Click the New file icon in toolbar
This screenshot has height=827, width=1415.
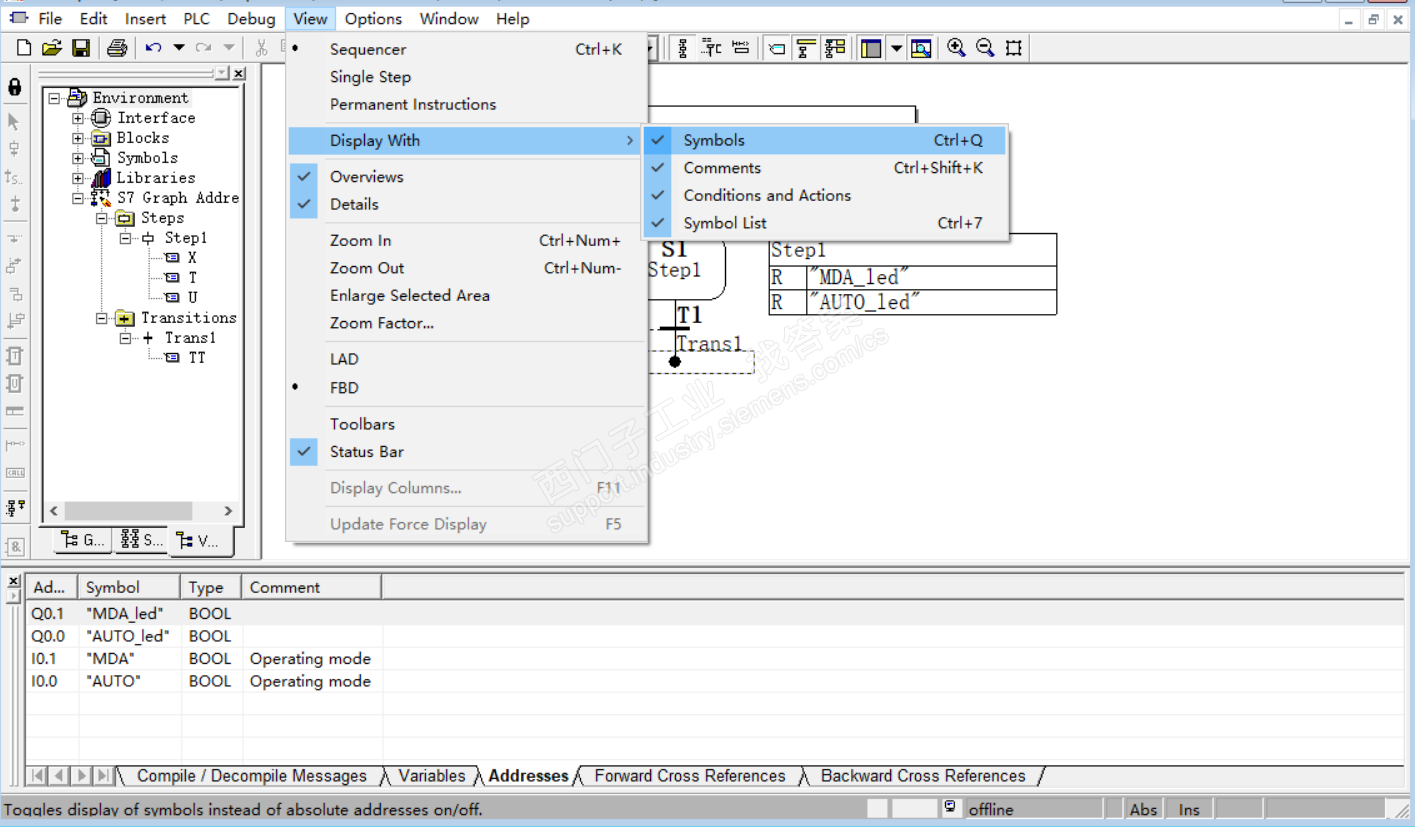(24, 48)
